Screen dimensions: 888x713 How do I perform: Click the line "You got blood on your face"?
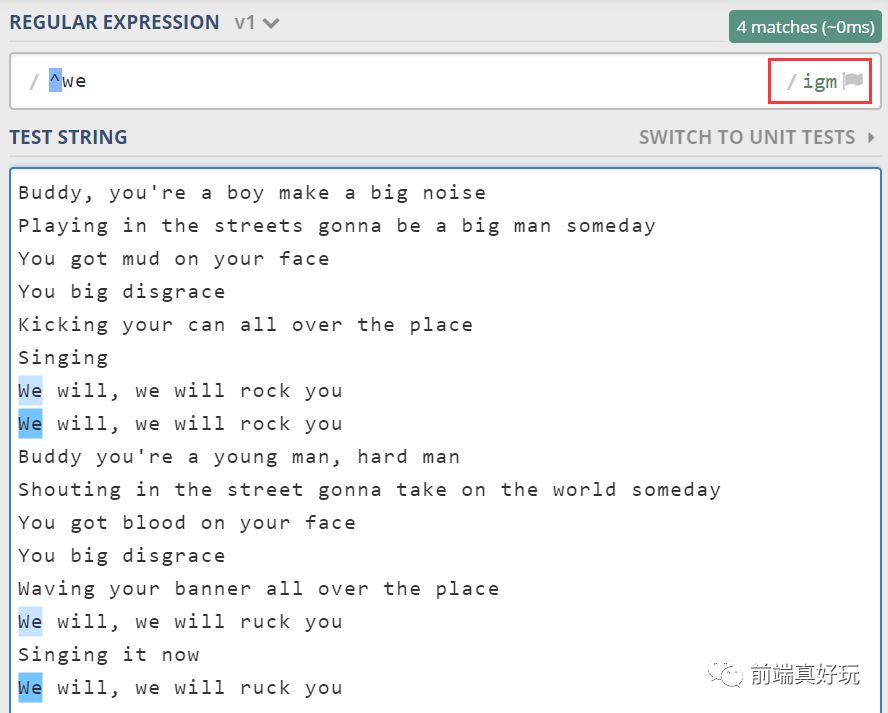point(187,523)
